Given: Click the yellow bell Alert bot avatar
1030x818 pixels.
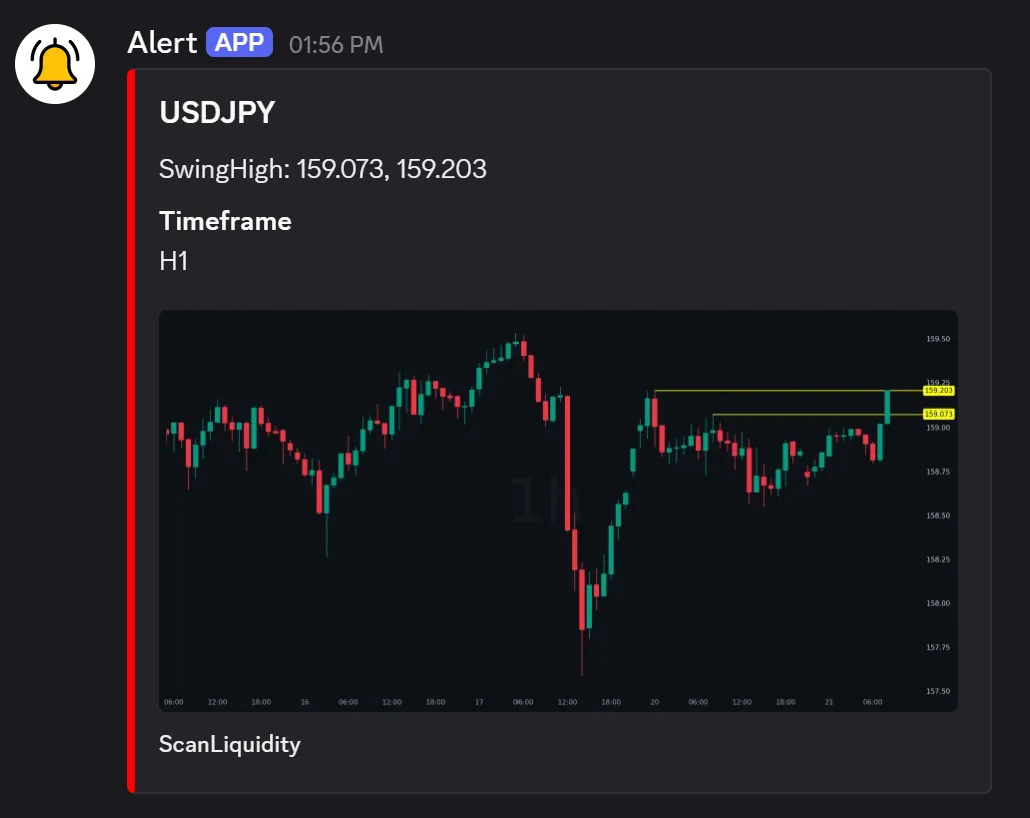Looking at the screenshot, I should click(x=54, y=63).
